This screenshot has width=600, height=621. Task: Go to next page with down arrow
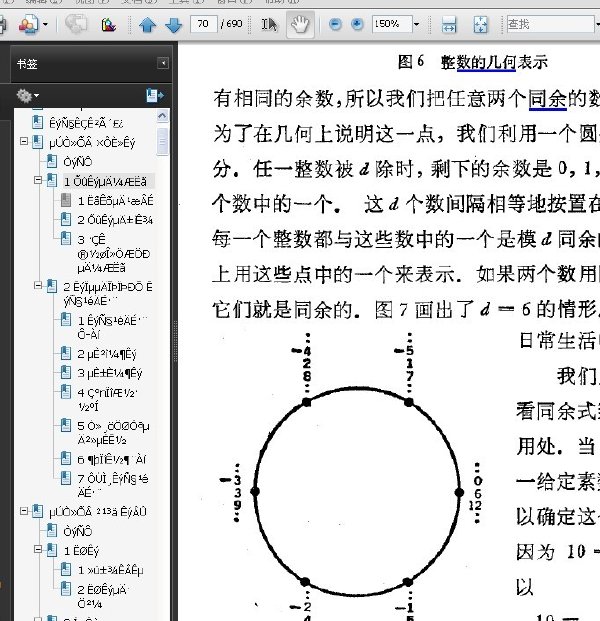pyautogui.click(x=173, y=25)
